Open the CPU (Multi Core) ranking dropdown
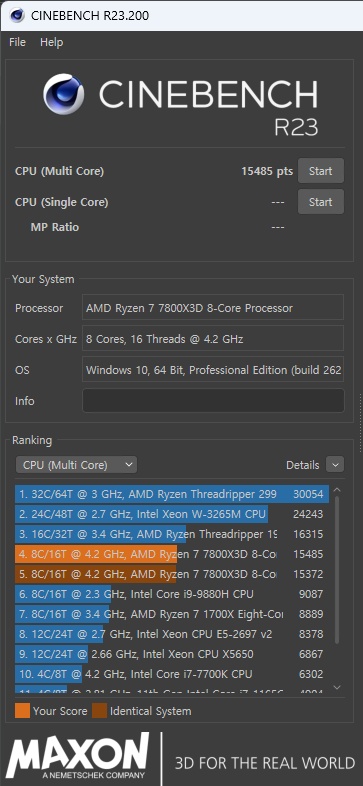This screenshot has width=363, height=786. 76,465
